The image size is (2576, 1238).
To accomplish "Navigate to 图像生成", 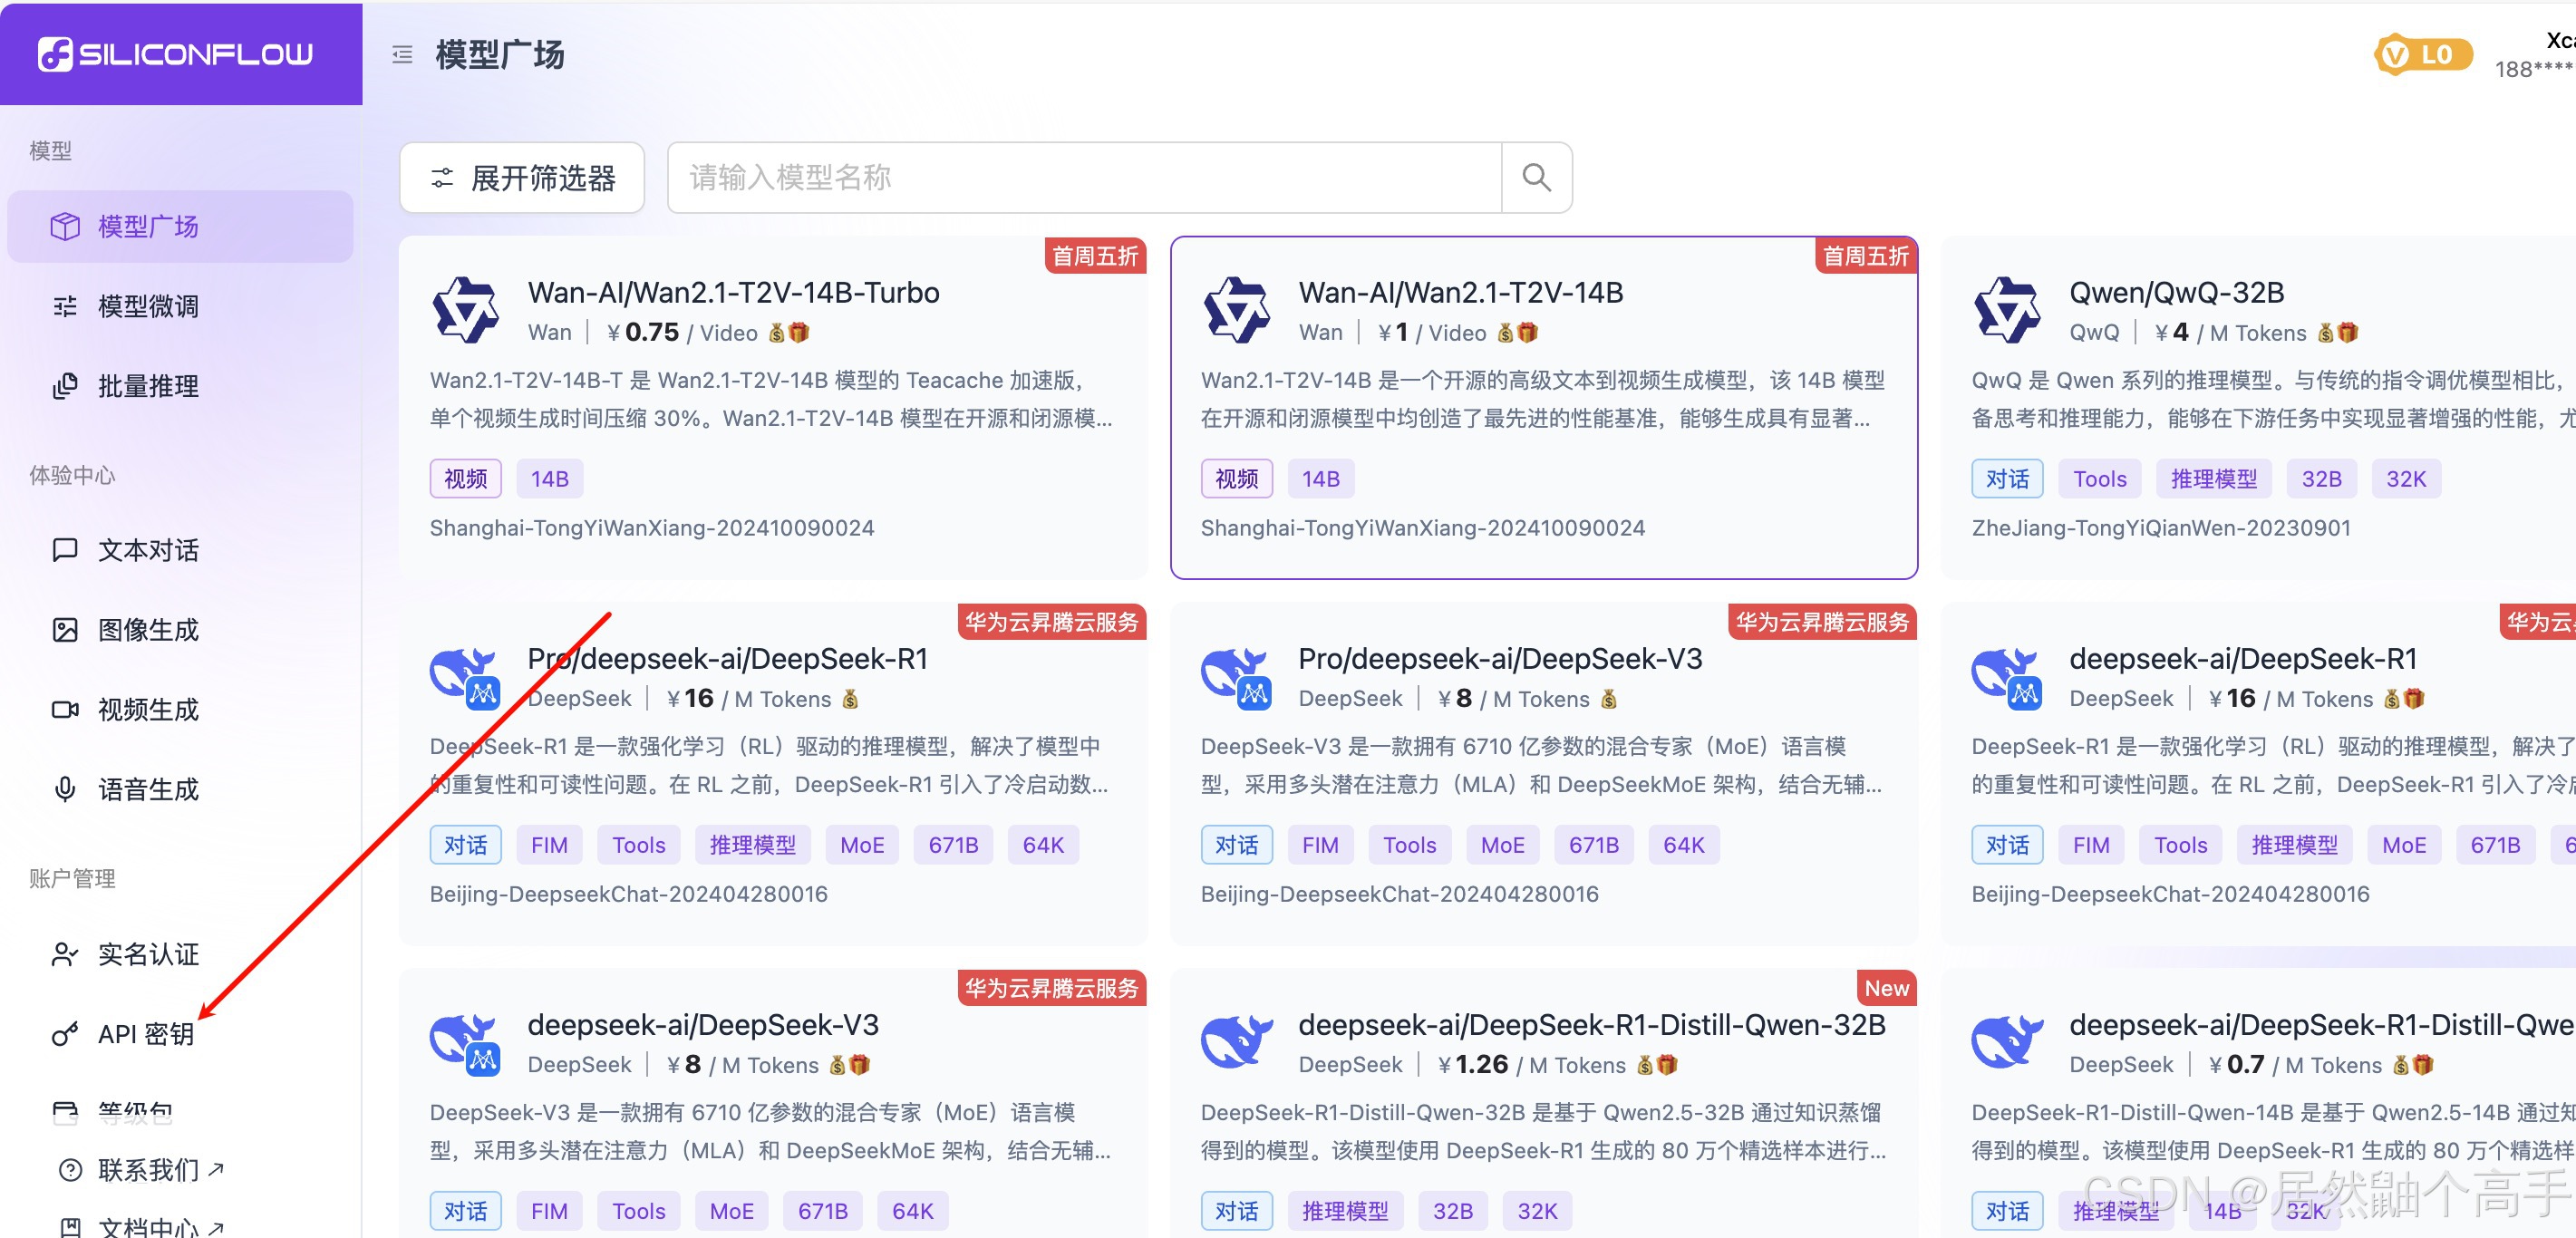I will pyautogui.click(x=148, y=630).
